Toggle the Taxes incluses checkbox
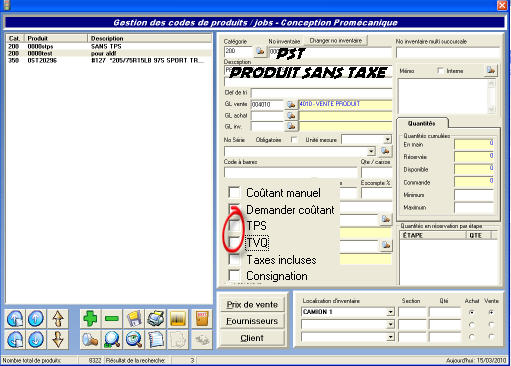Screen dimensions: 511x366 pos(234,260)
